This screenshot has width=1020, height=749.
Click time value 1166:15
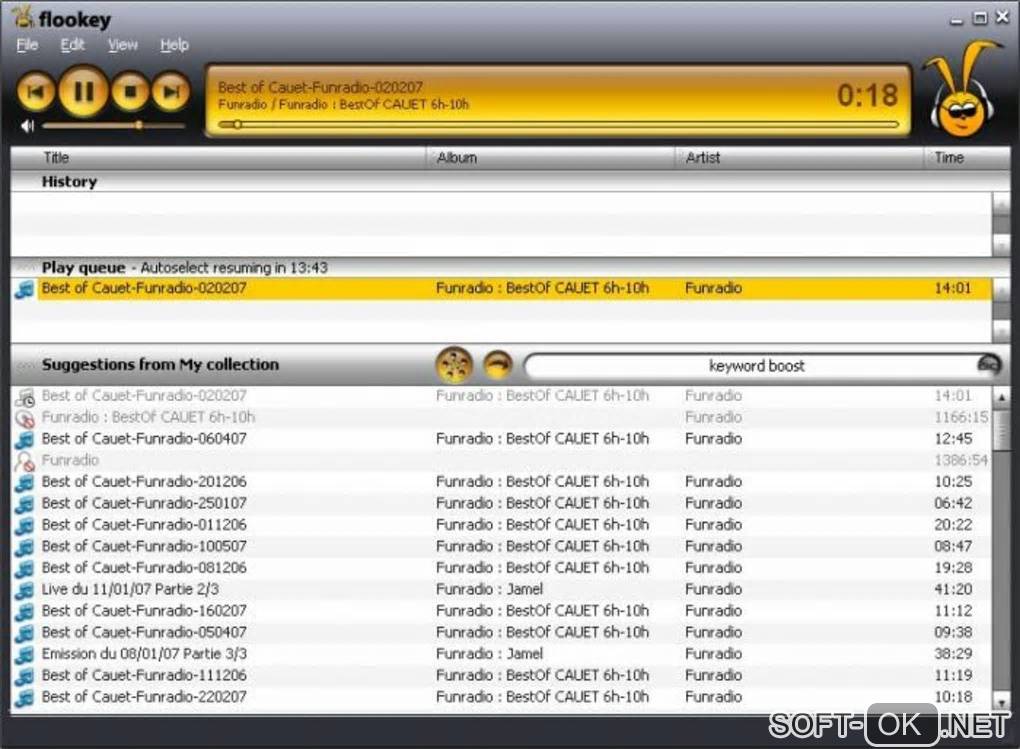click(x=961, y=417)
